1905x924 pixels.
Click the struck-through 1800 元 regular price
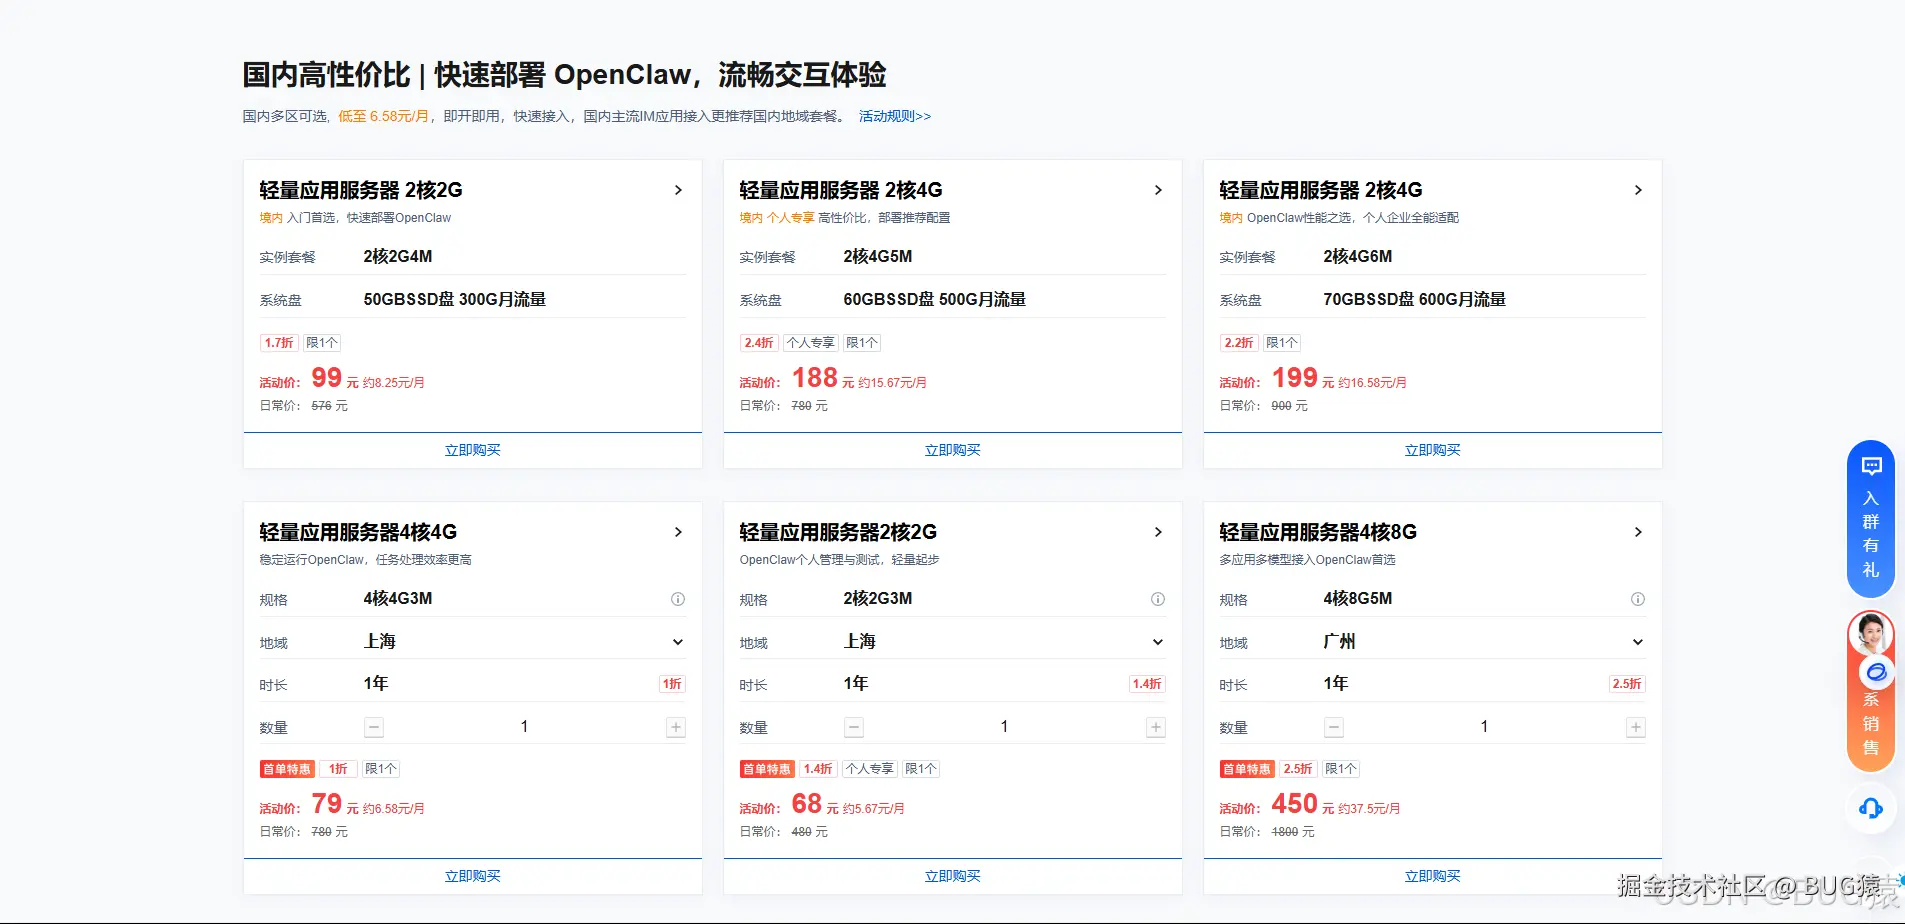coord(1293,832)
